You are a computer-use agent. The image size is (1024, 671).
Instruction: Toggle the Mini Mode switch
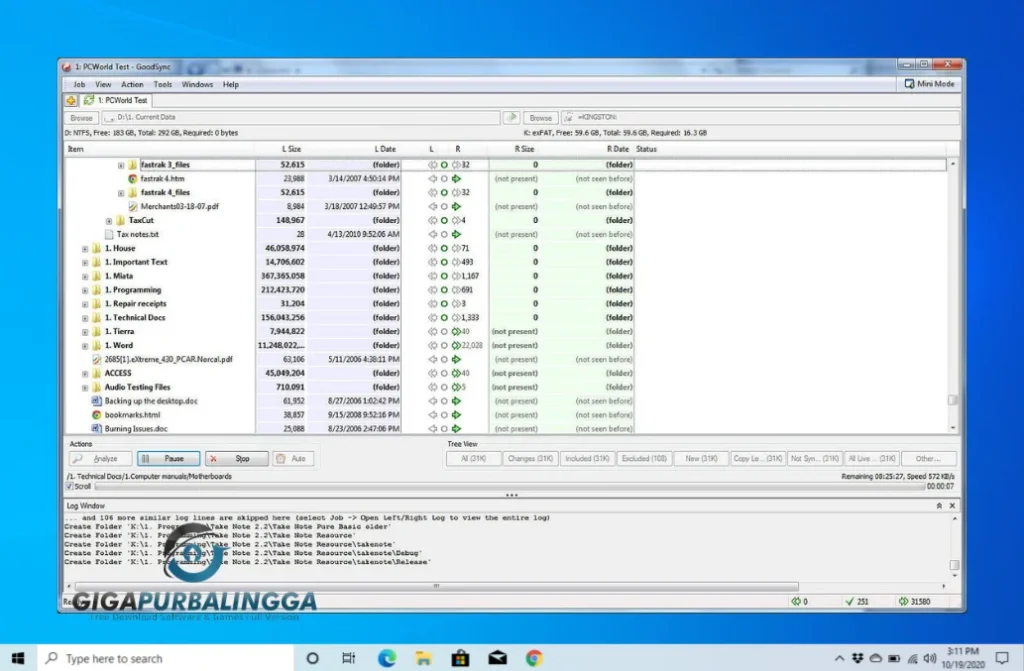[x=928, y=84]
